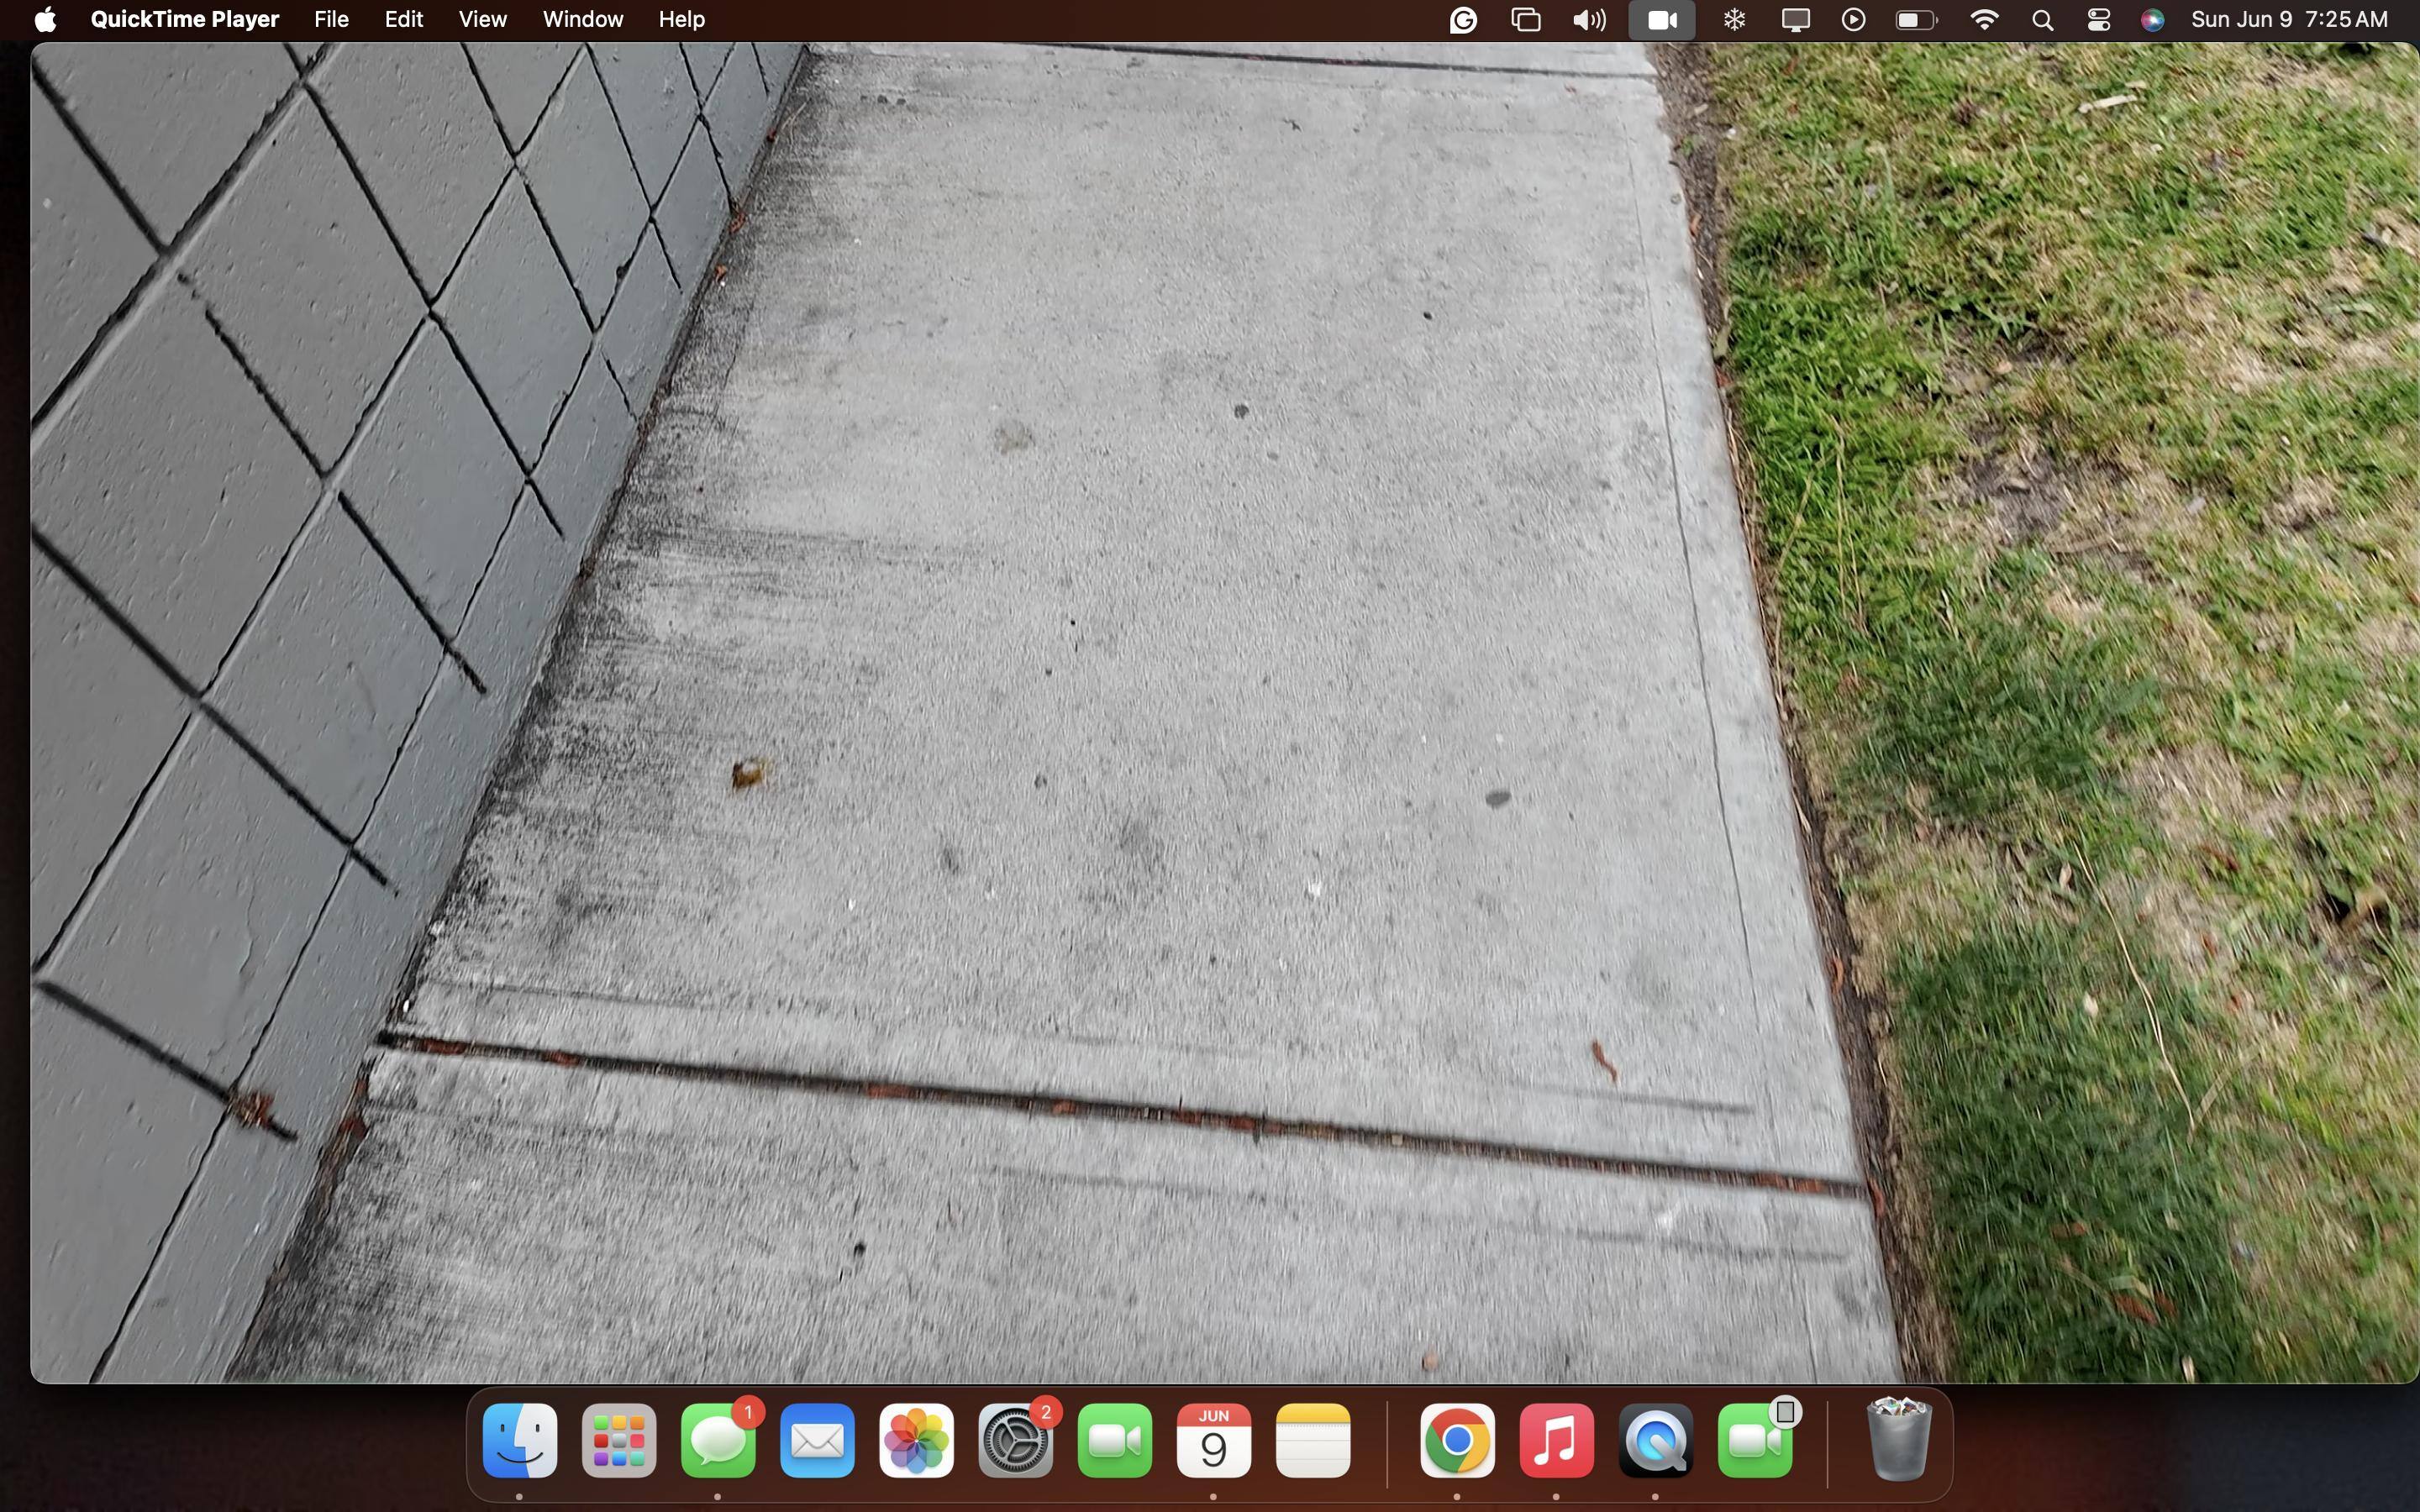Viewport: 2420px width, 1512px height.
Task: Open Control Center toggles
Action: 2098,20
